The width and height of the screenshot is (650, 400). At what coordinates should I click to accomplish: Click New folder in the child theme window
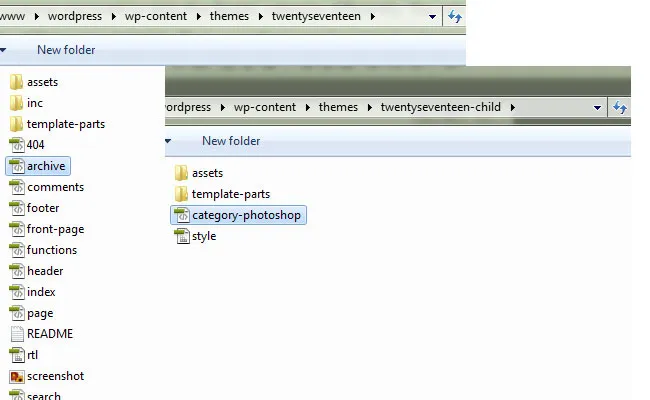click(231, 141)
